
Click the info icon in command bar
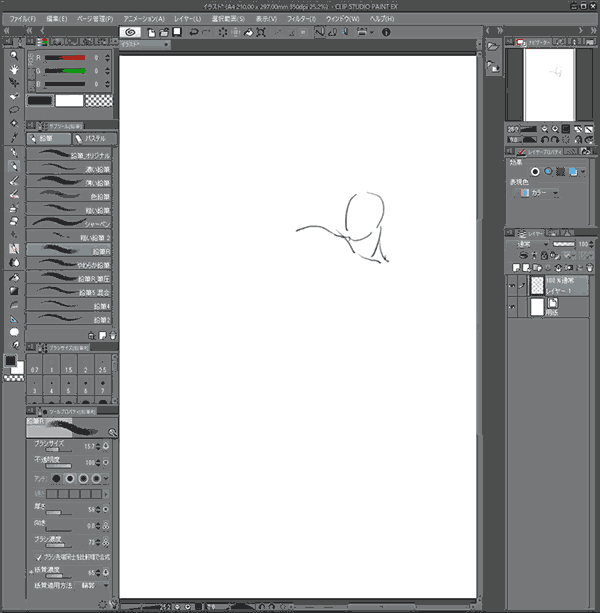coord(386,32)
